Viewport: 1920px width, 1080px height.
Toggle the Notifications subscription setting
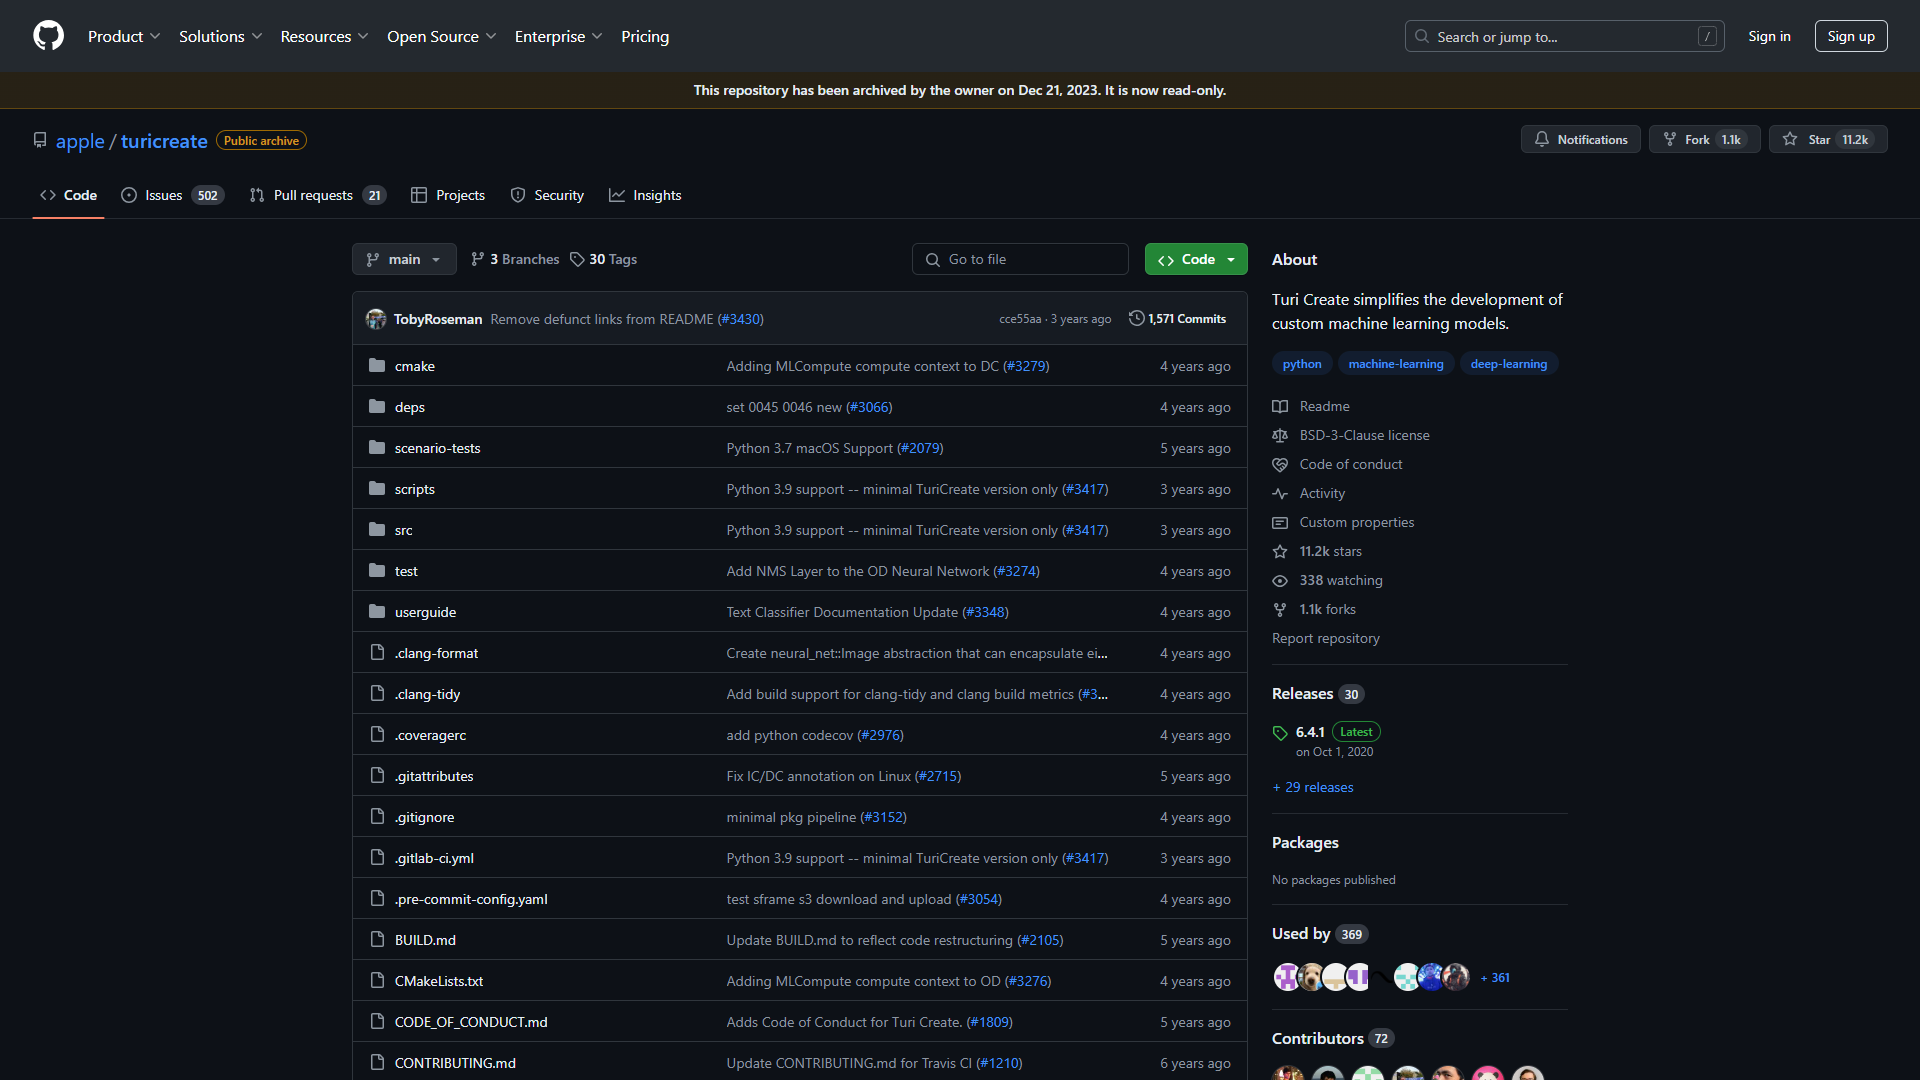[x=1580, y=138]
